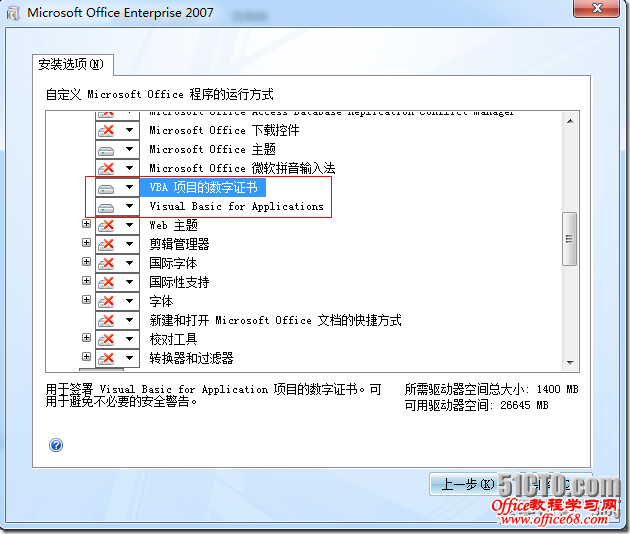
Task: Select the 国际字体 row label
Action: pos(173,263)
